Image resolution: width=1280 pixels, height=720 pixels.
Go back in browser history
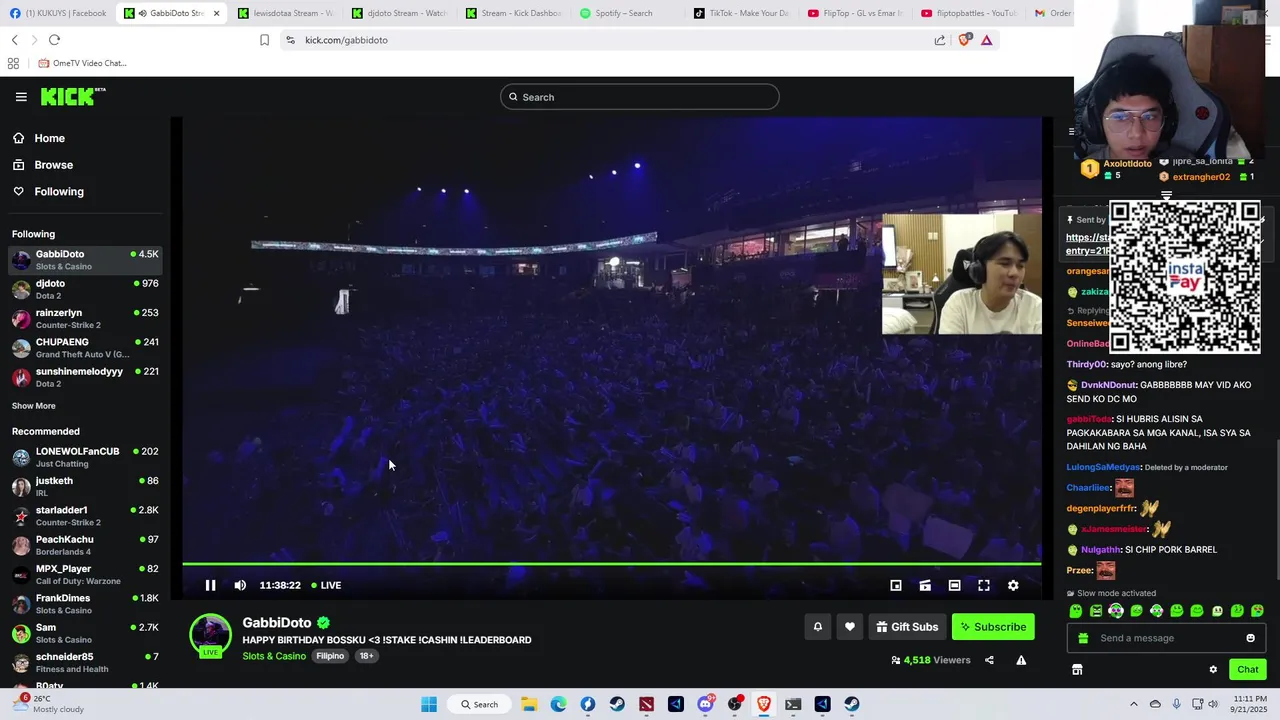tap(14, 40)
